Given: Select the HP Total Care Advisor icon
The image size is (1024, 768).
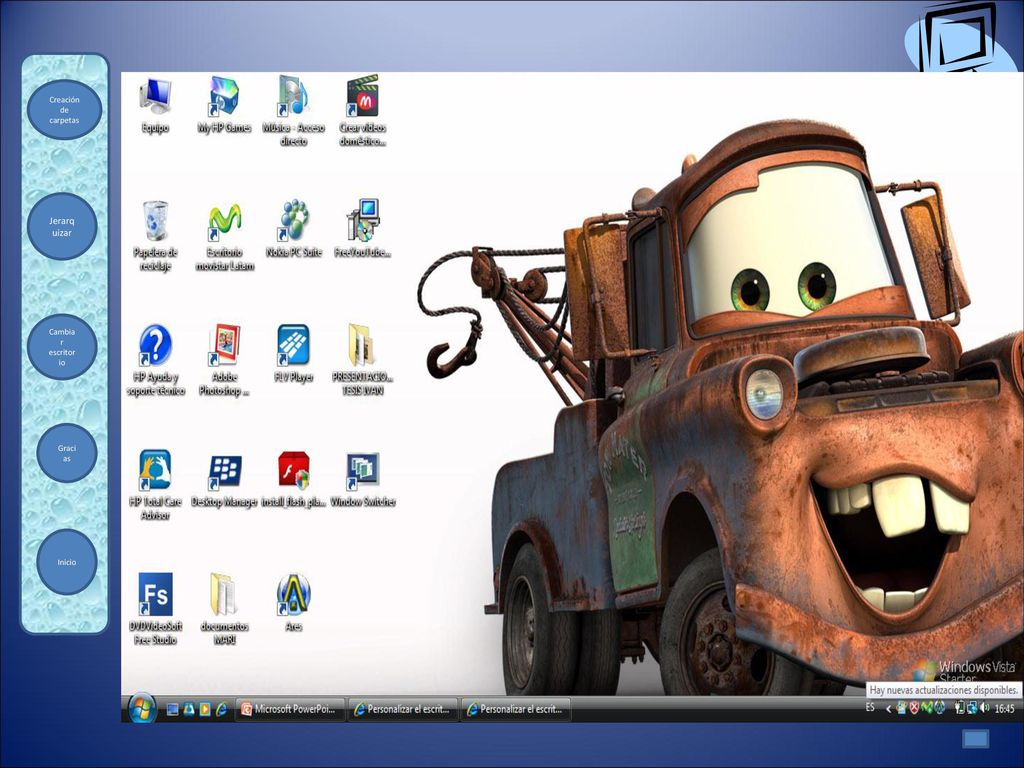Looking at the screenshot, I should pyautogui.click(x=155, y=485).
